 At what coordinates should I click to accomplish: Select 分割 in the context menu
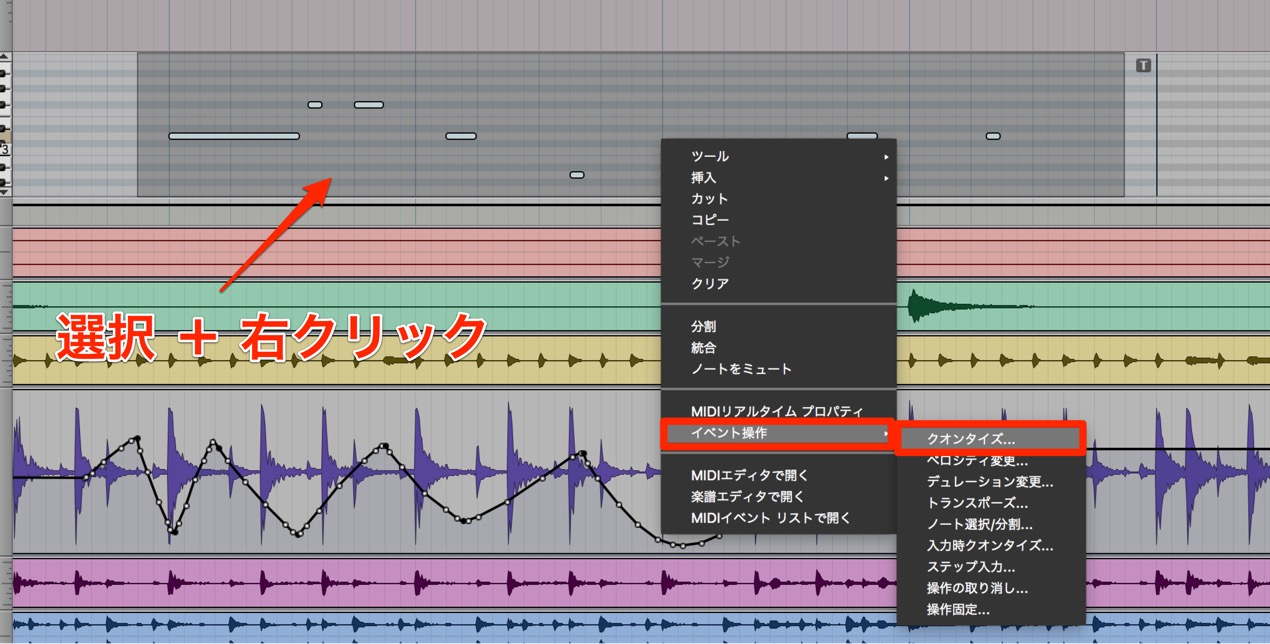pos(778,326)
